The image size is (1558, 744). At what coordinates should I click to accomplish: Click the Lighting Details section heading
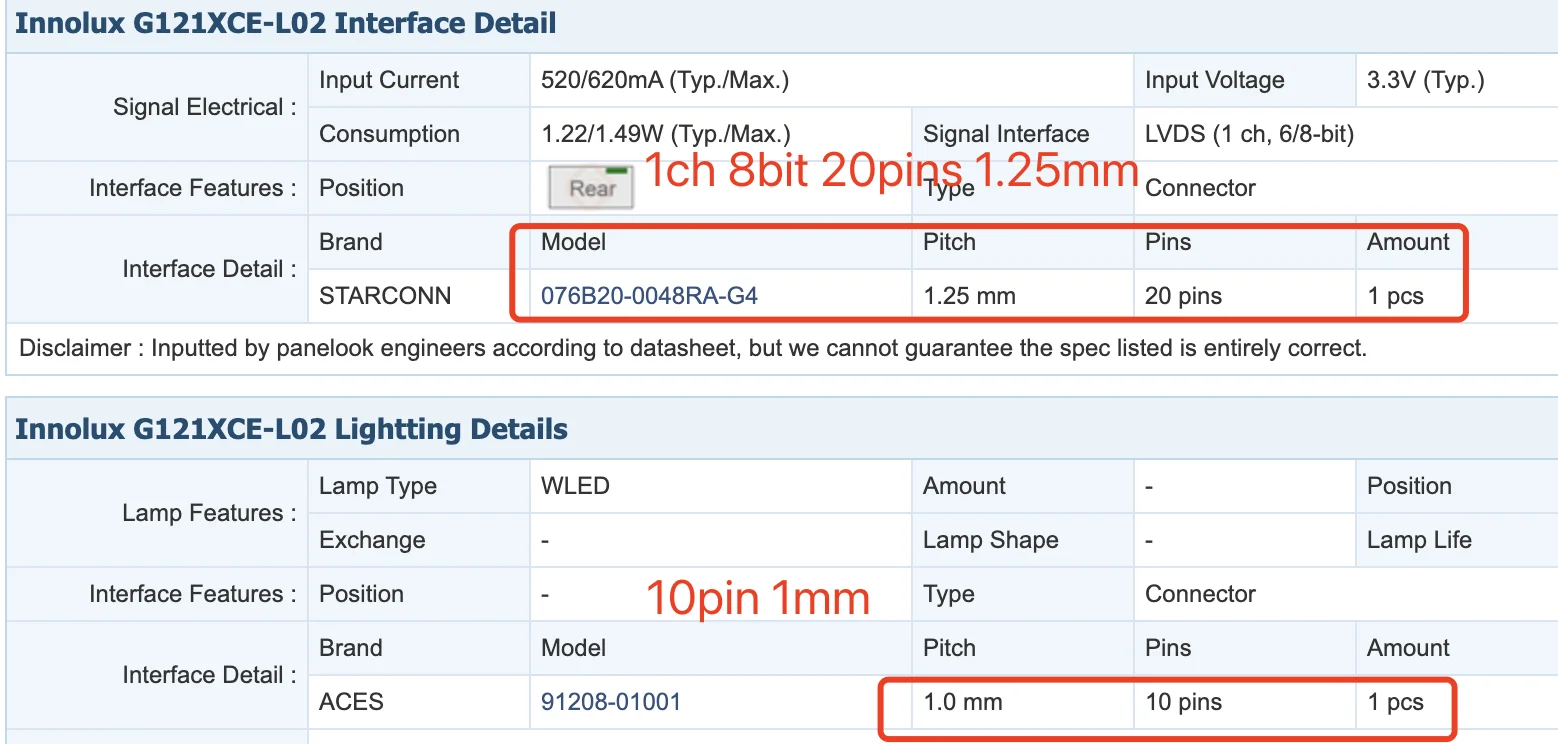(x=291, y=430)
